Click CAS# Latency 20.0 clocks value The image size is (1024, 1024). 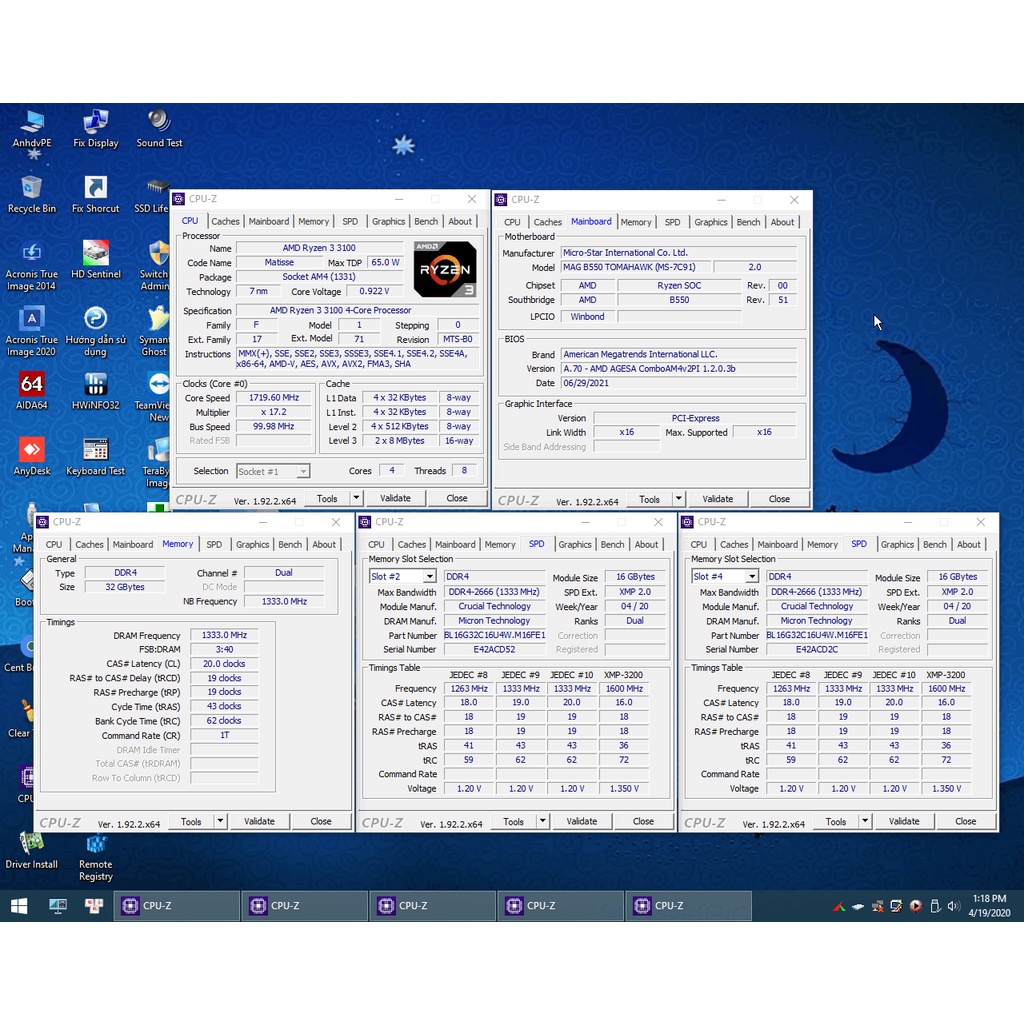tap(225, 664)
